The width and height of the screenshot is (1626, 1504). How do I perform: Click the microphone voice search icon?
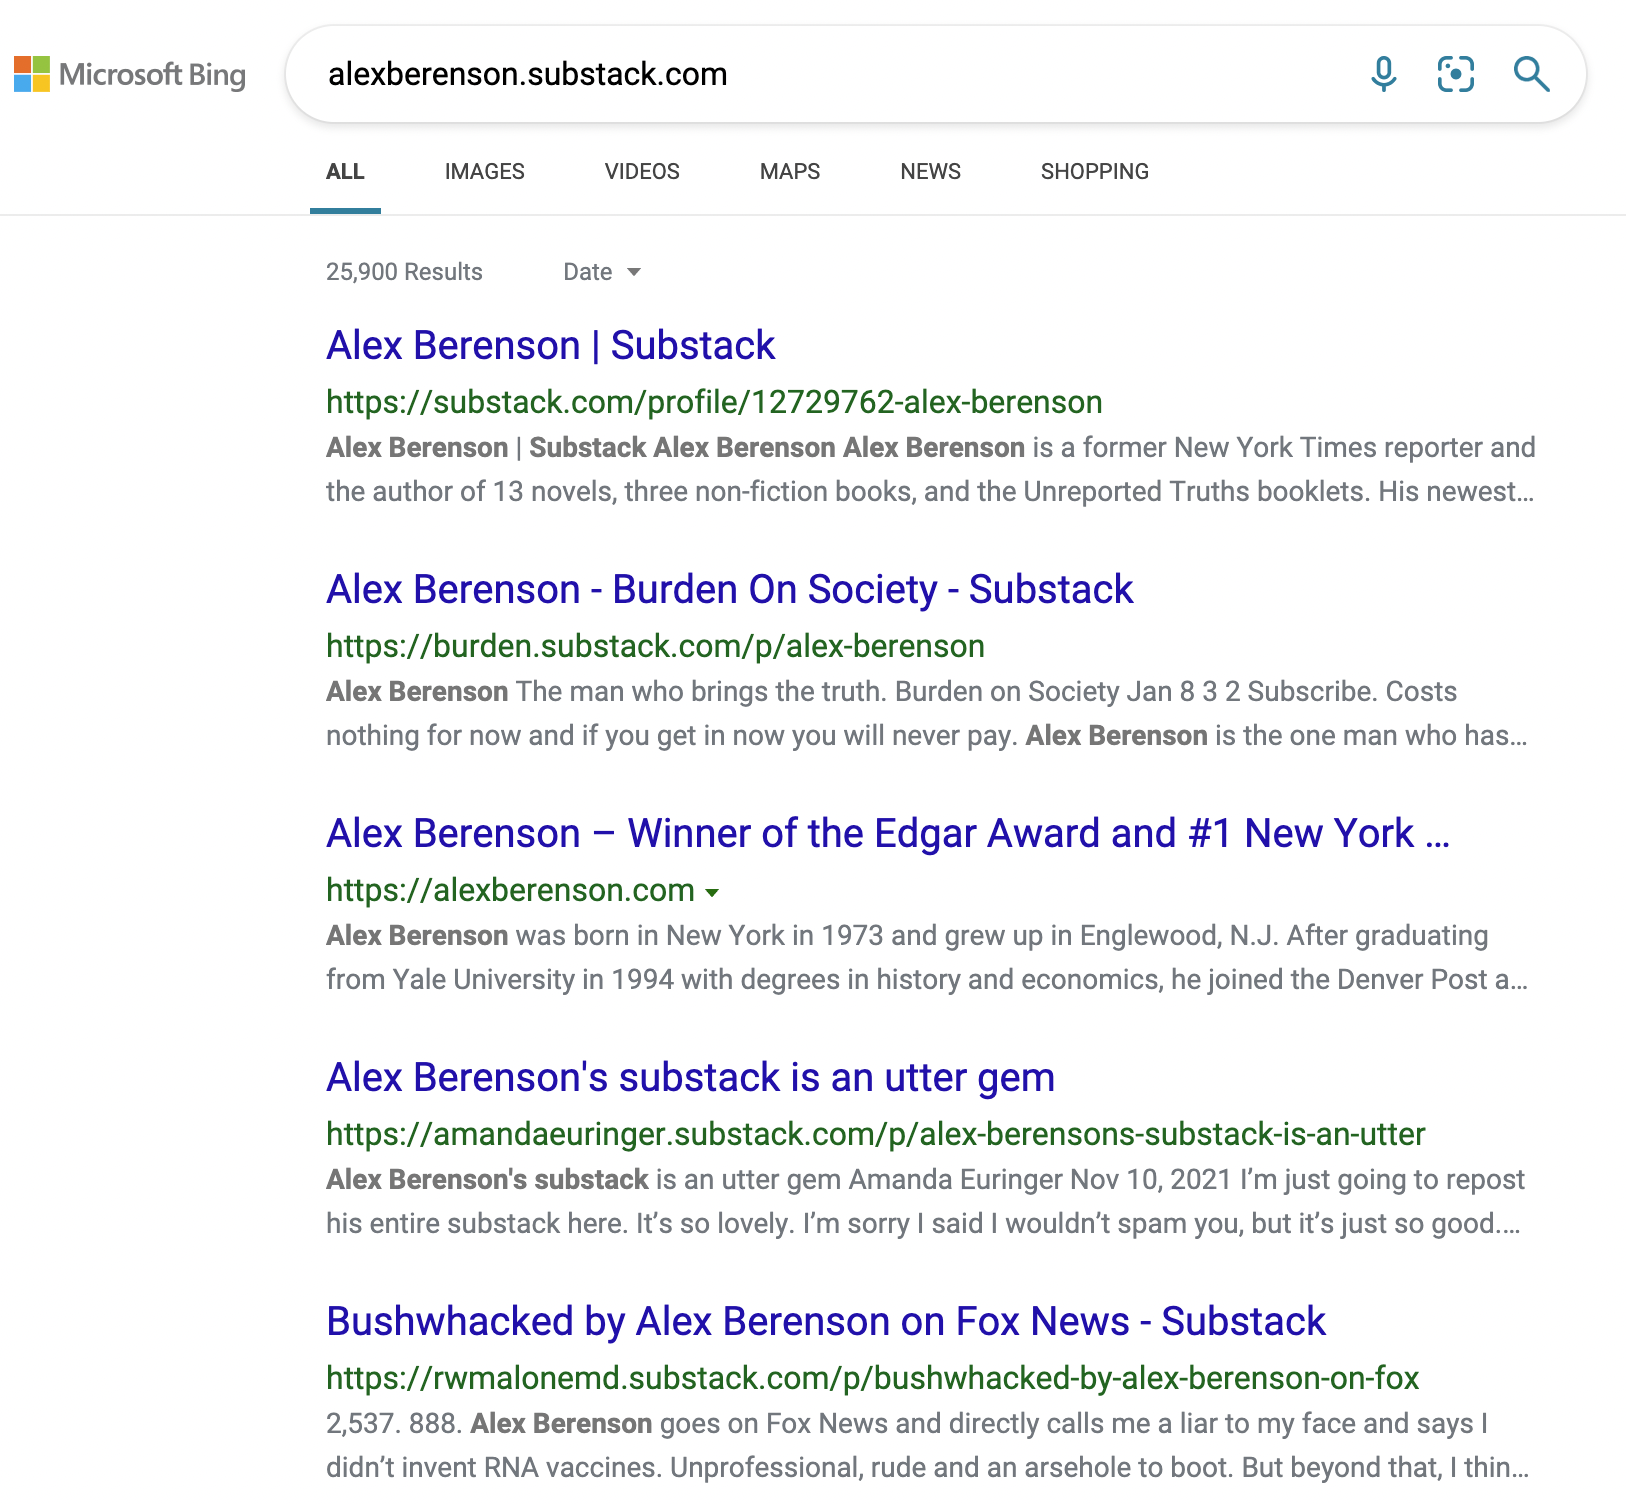[x=1384, y=74]
